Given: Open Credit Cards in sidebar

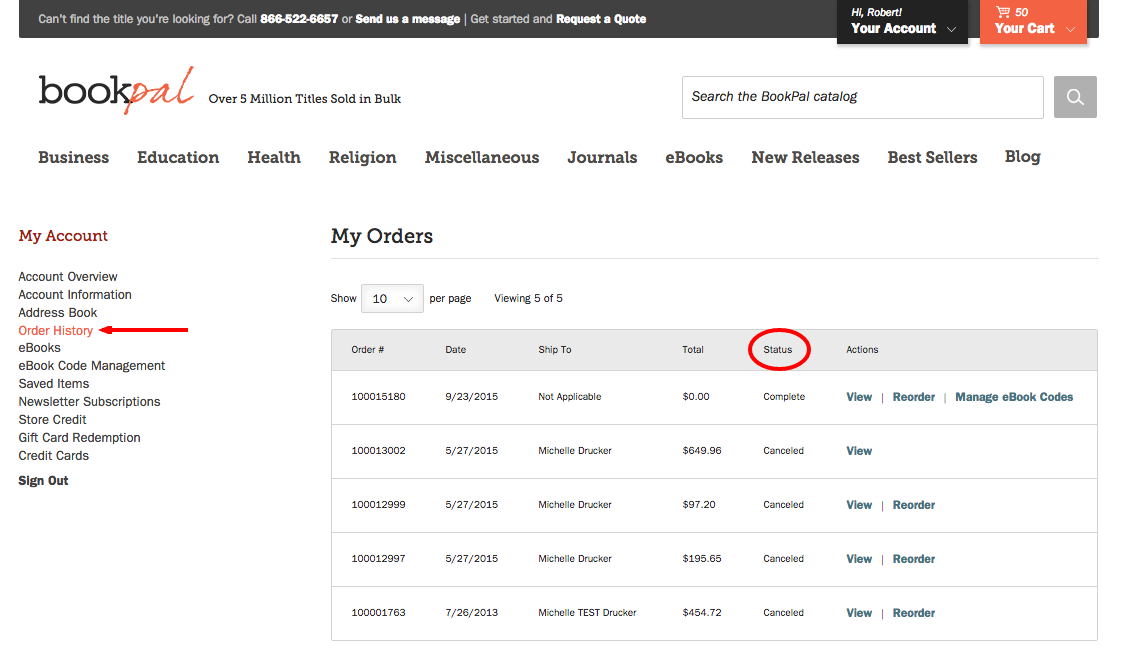Looking at the screenshot, I should [x=54, y=455].
